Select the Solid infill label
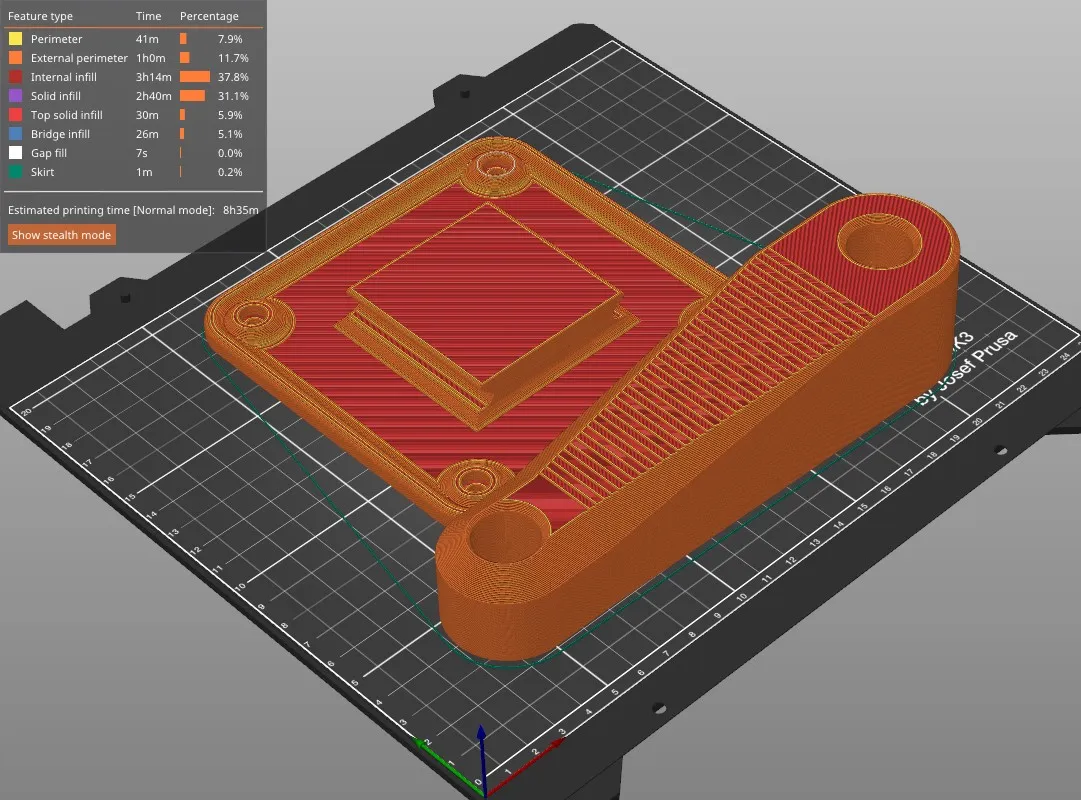Image resolution: width=1081 pixels, height=800 pixels. (x=56, y=96)
